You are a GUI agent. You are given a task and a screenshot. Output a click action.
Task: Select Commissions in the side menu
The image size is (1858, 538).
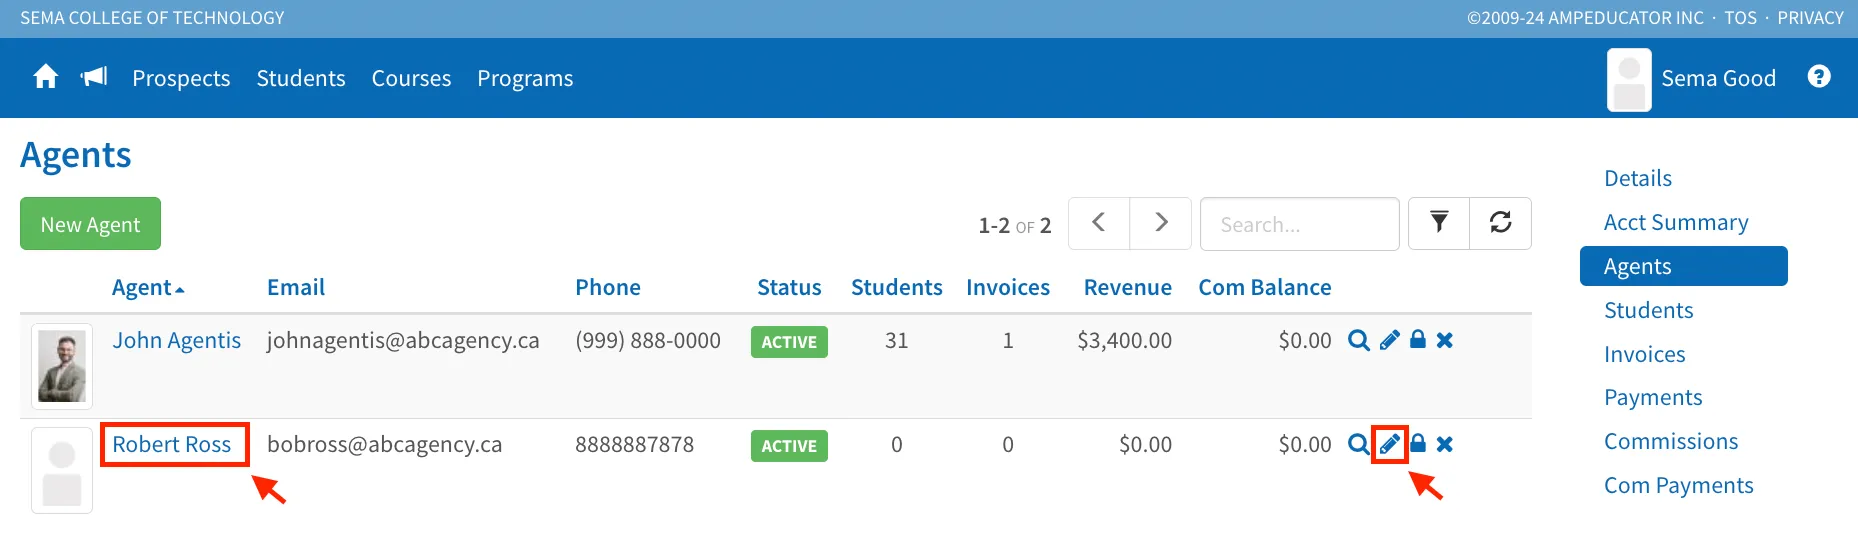coord(1670,441)
